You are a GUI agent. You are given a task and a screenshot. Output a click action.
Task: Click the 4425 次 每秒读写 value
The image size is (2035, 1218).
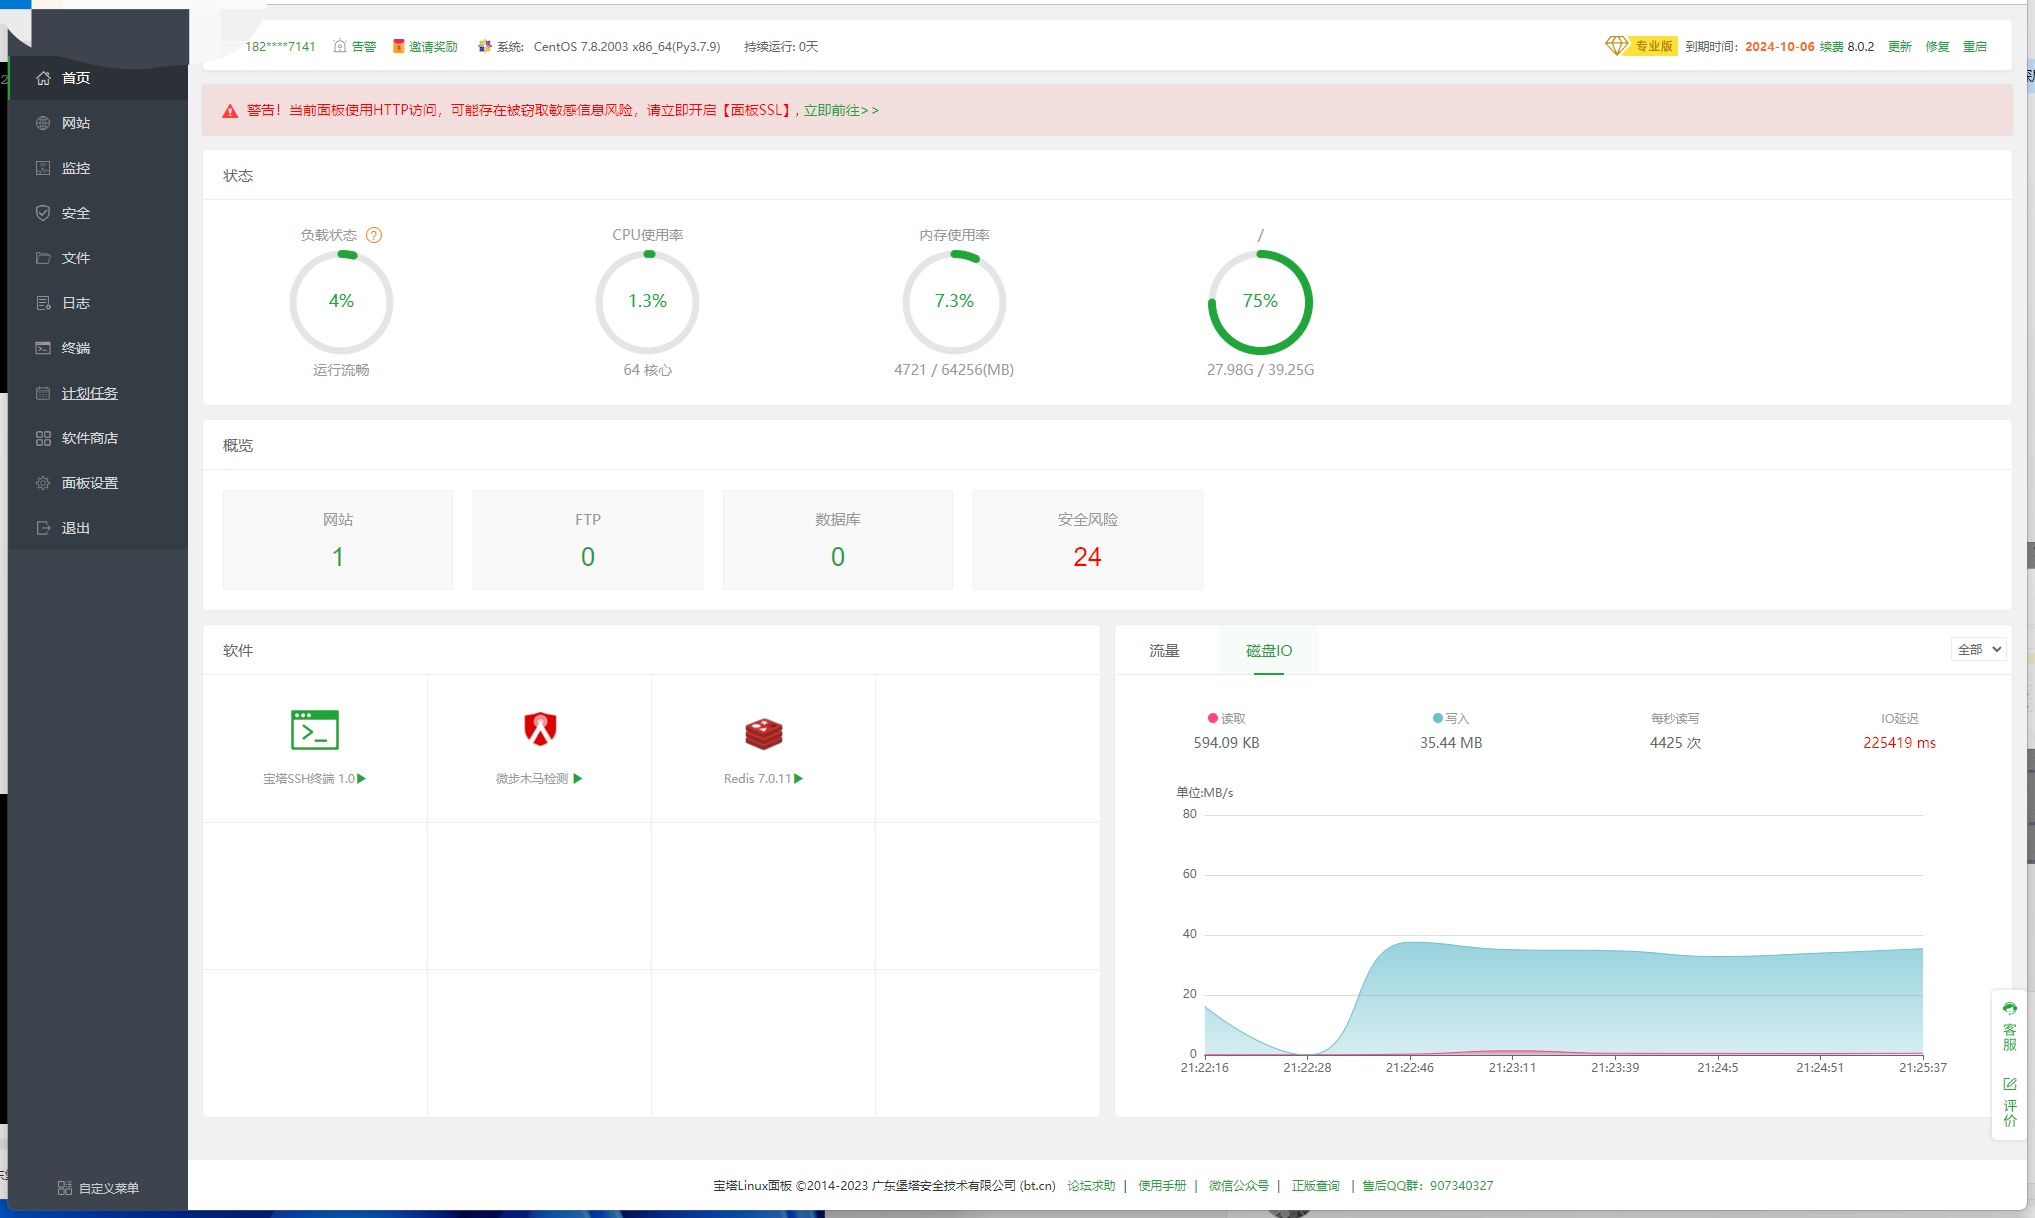(1675, 743)
